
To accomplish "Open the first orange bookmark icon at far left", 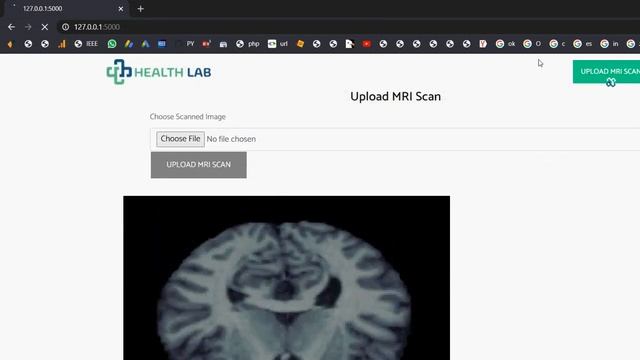I will 10,44.
